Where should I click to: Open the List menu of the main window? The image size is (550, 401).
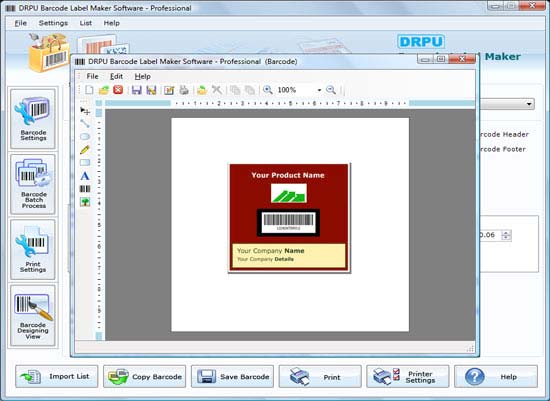(86, 23)
